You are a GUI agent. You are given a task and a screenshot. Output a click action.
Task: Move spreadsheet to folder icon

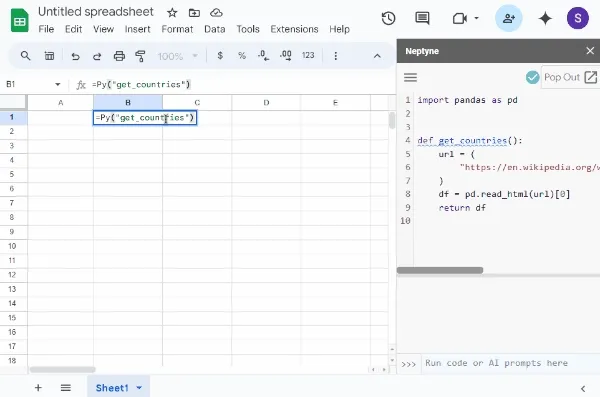coord(194,13)
